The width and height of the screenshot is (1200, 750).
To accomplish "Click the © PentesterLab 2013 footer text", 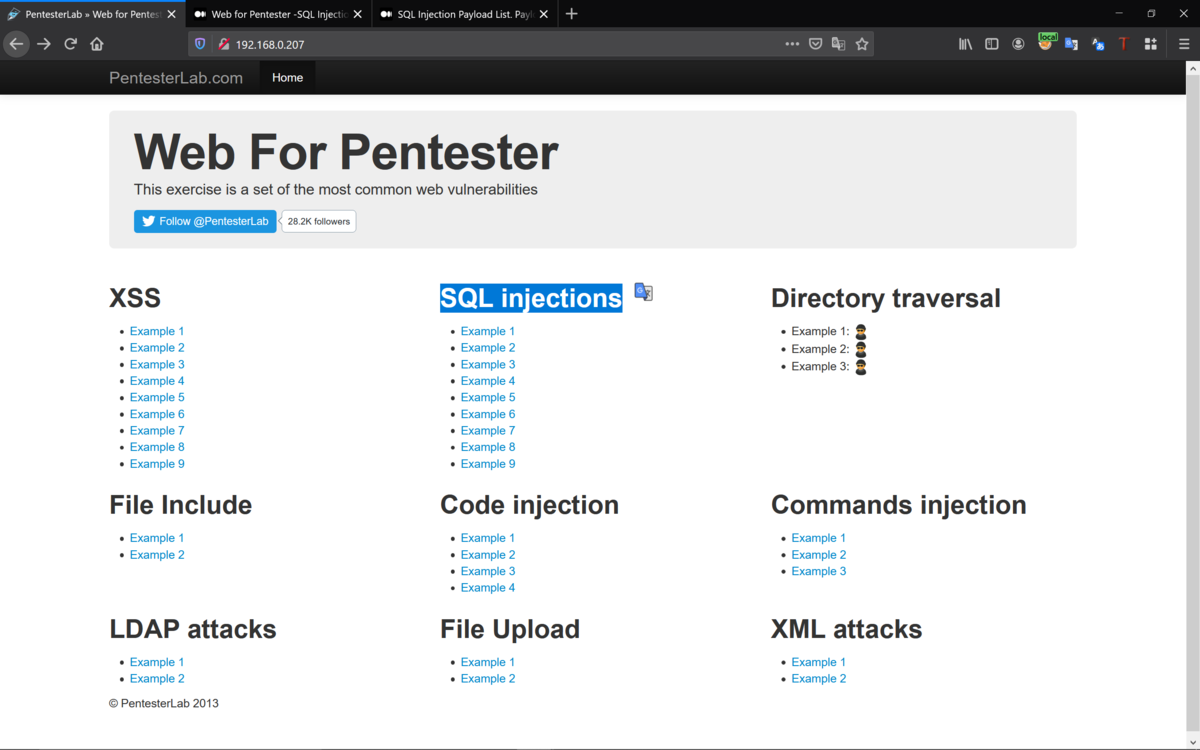I will (x=164, y=703).
